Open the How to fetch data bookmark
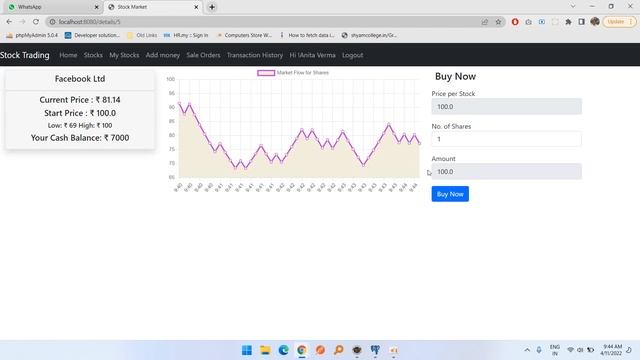Viewport: 640px width, 360px height. (307, 36)
